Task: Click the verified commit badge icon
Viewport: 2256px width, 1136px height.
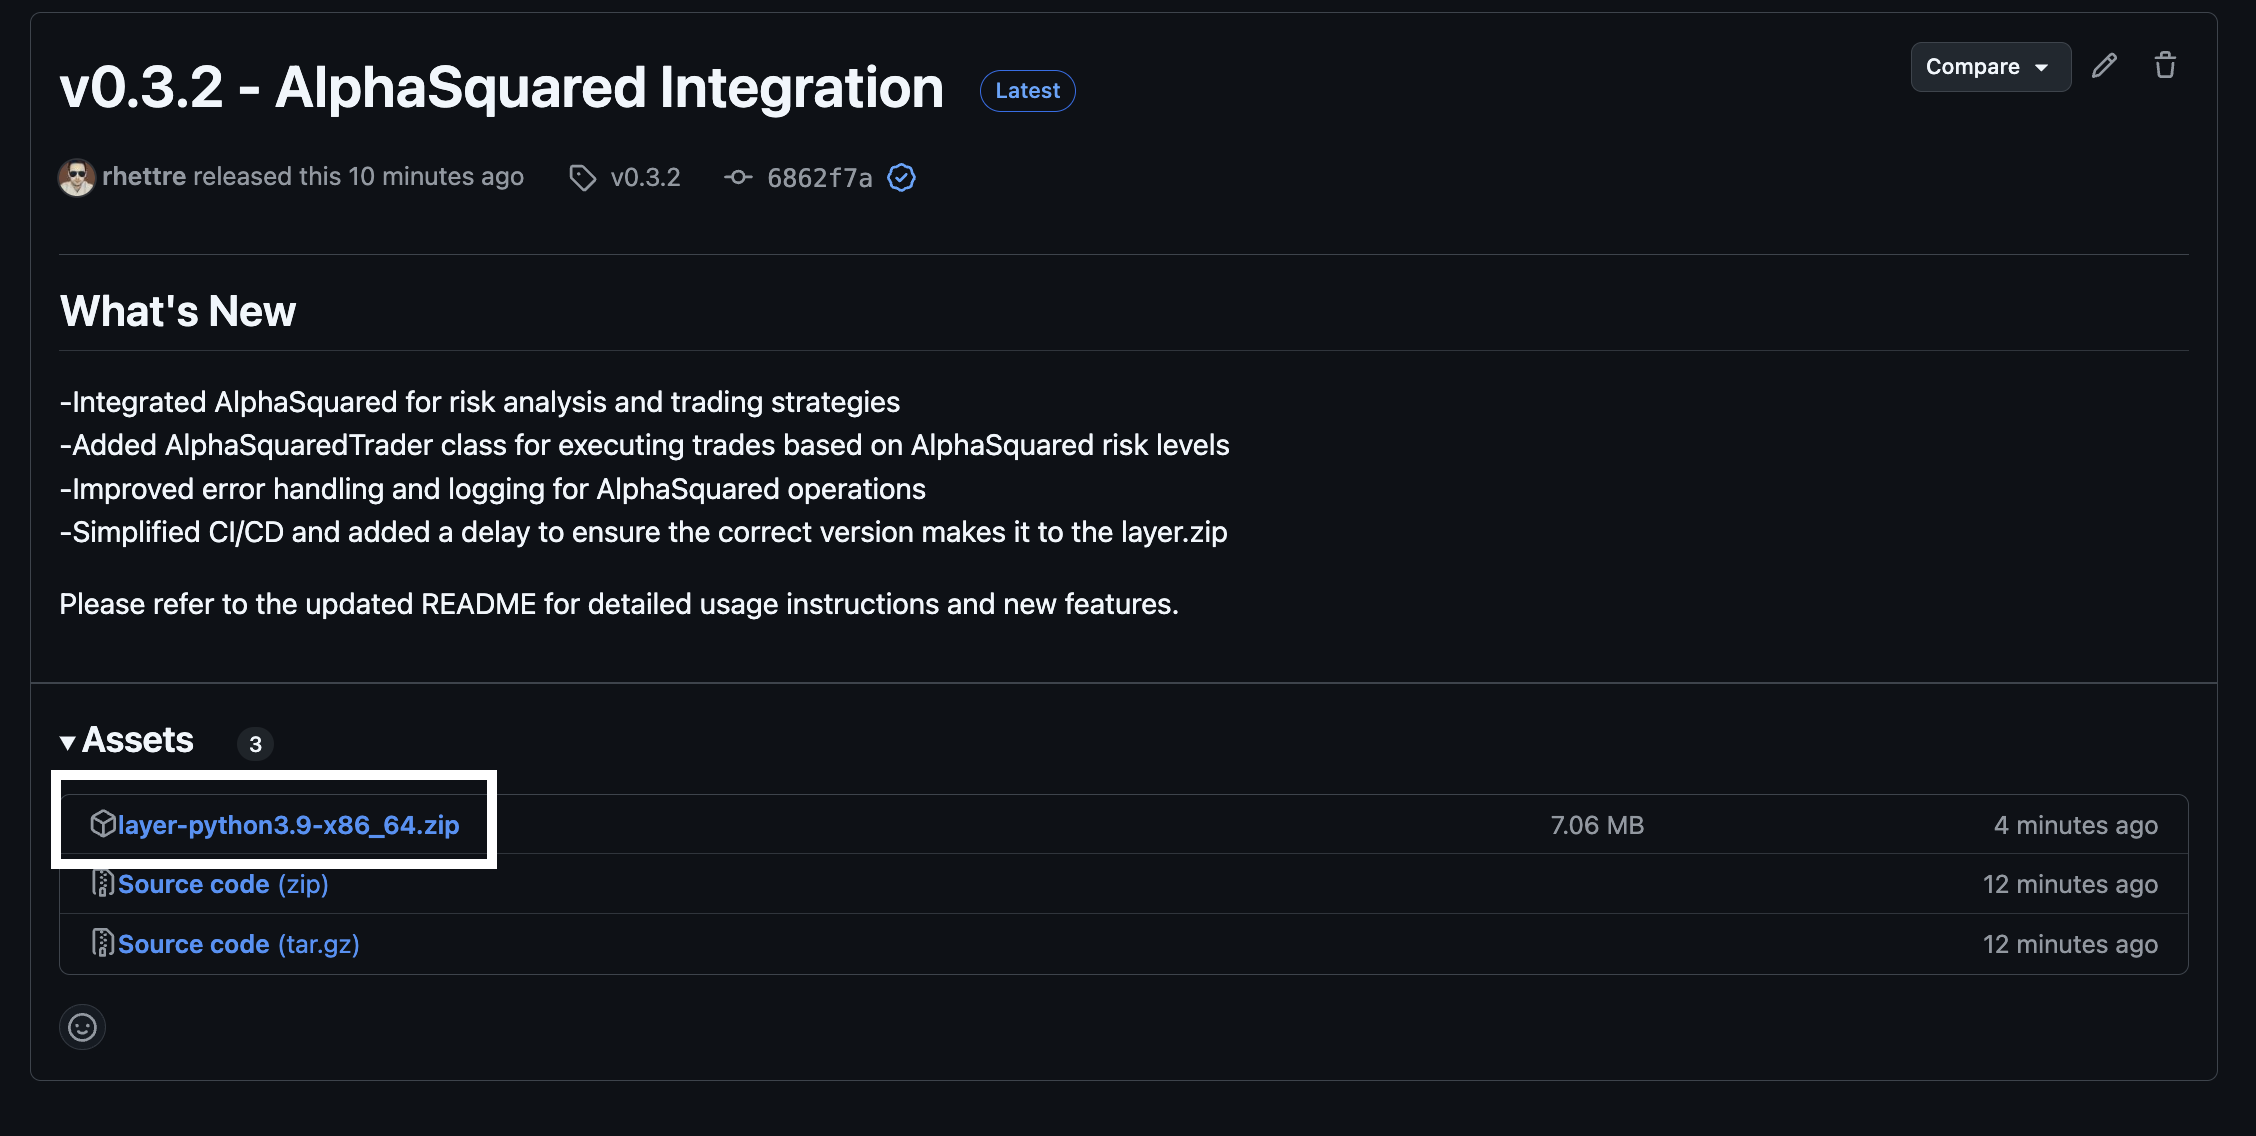Action: click(x=901, y=178)
